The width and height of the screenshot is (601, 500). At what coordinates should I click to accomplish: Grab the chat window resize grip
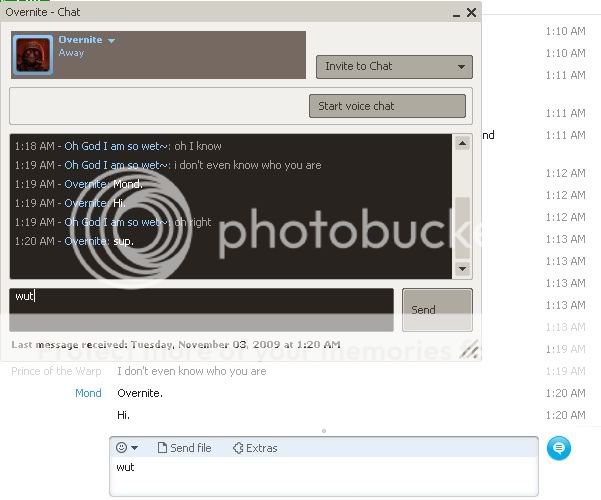468,349
